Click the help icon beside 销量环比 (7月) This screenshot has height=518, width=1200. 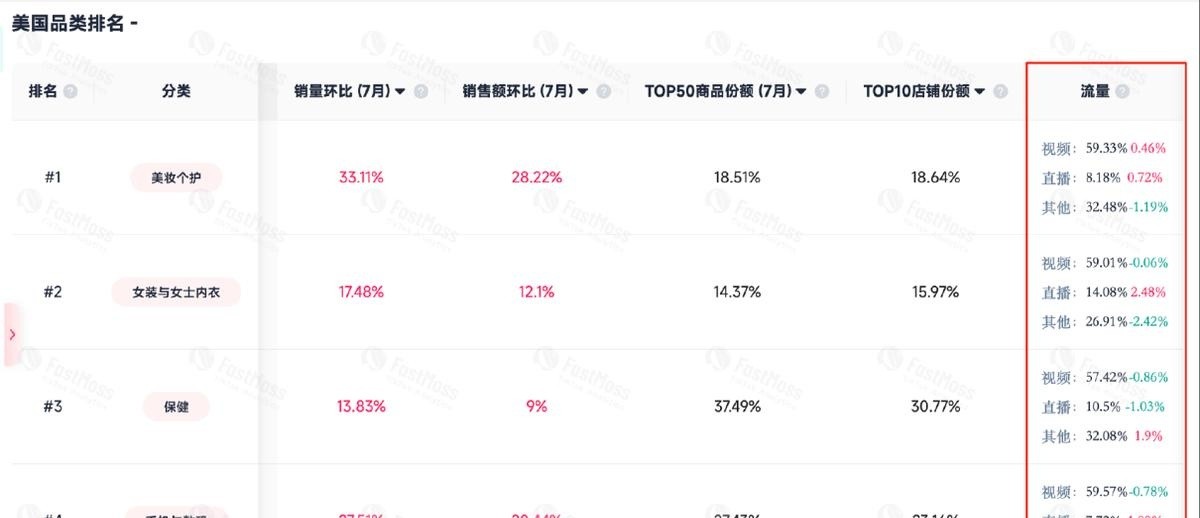[x=421, y=91]
